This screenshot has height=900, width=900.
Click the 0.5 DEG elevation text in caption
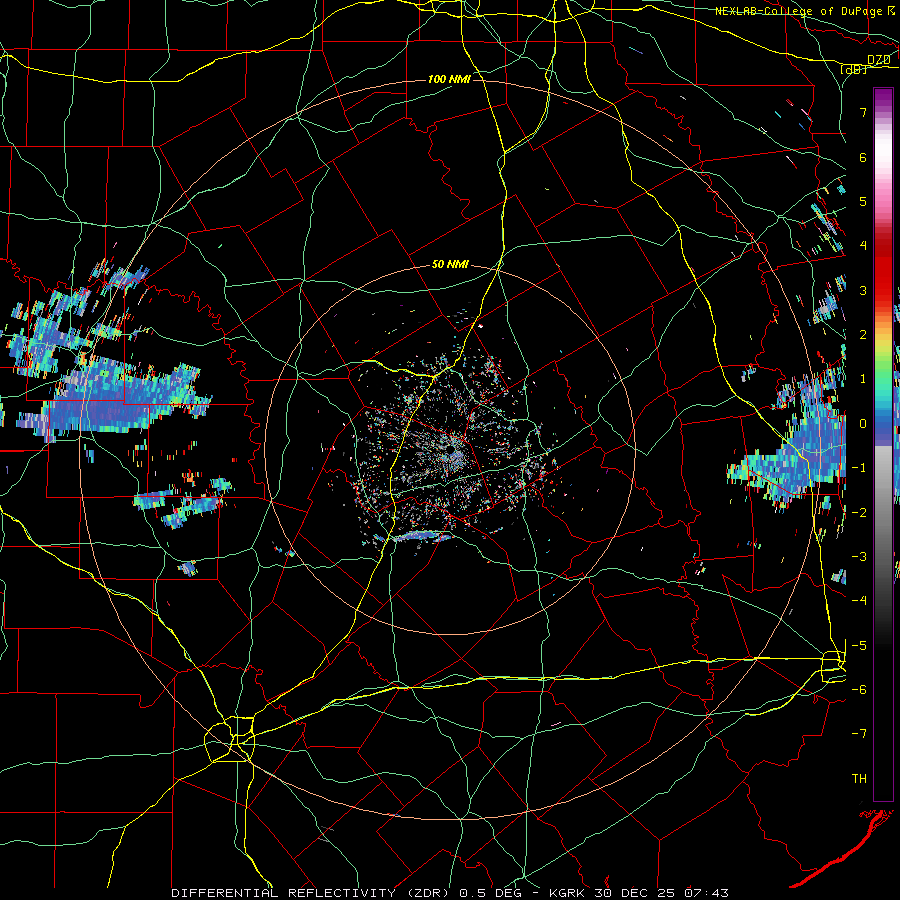tap(492, 893)
